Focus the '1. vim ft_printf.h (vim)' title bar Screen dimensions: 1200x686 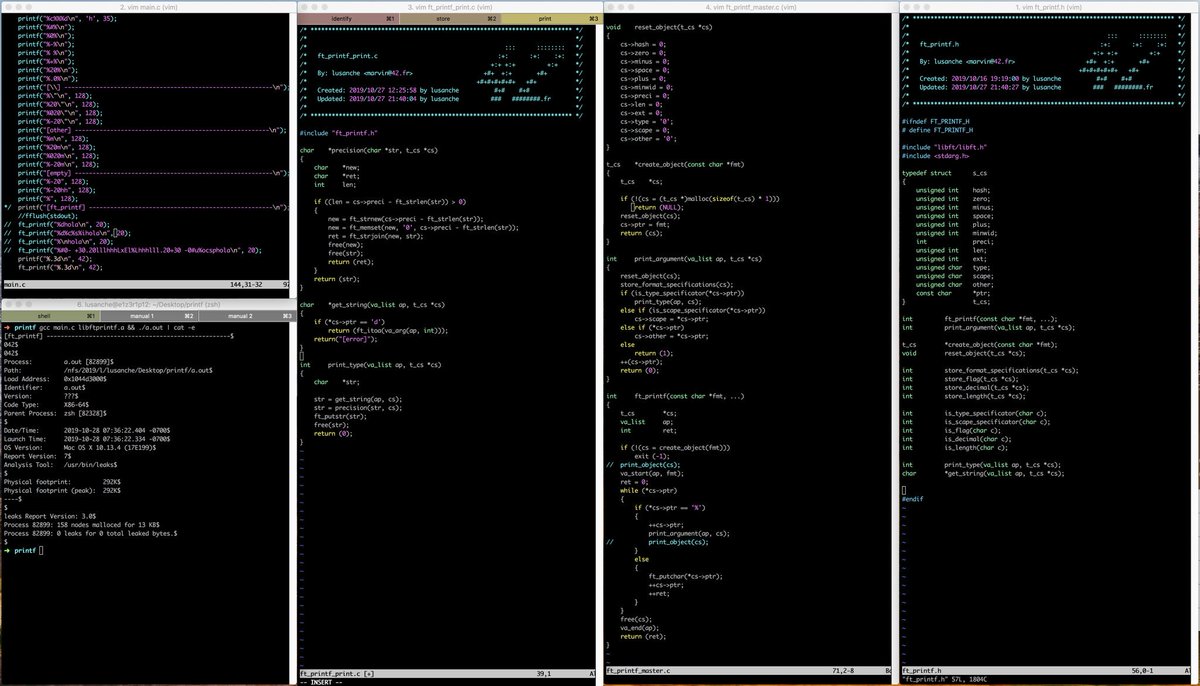(x=1048, y=6)
